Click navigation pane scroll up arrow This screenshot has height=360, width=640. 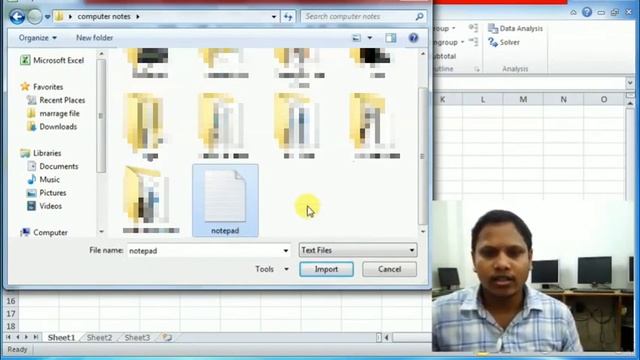click(101, 53)
